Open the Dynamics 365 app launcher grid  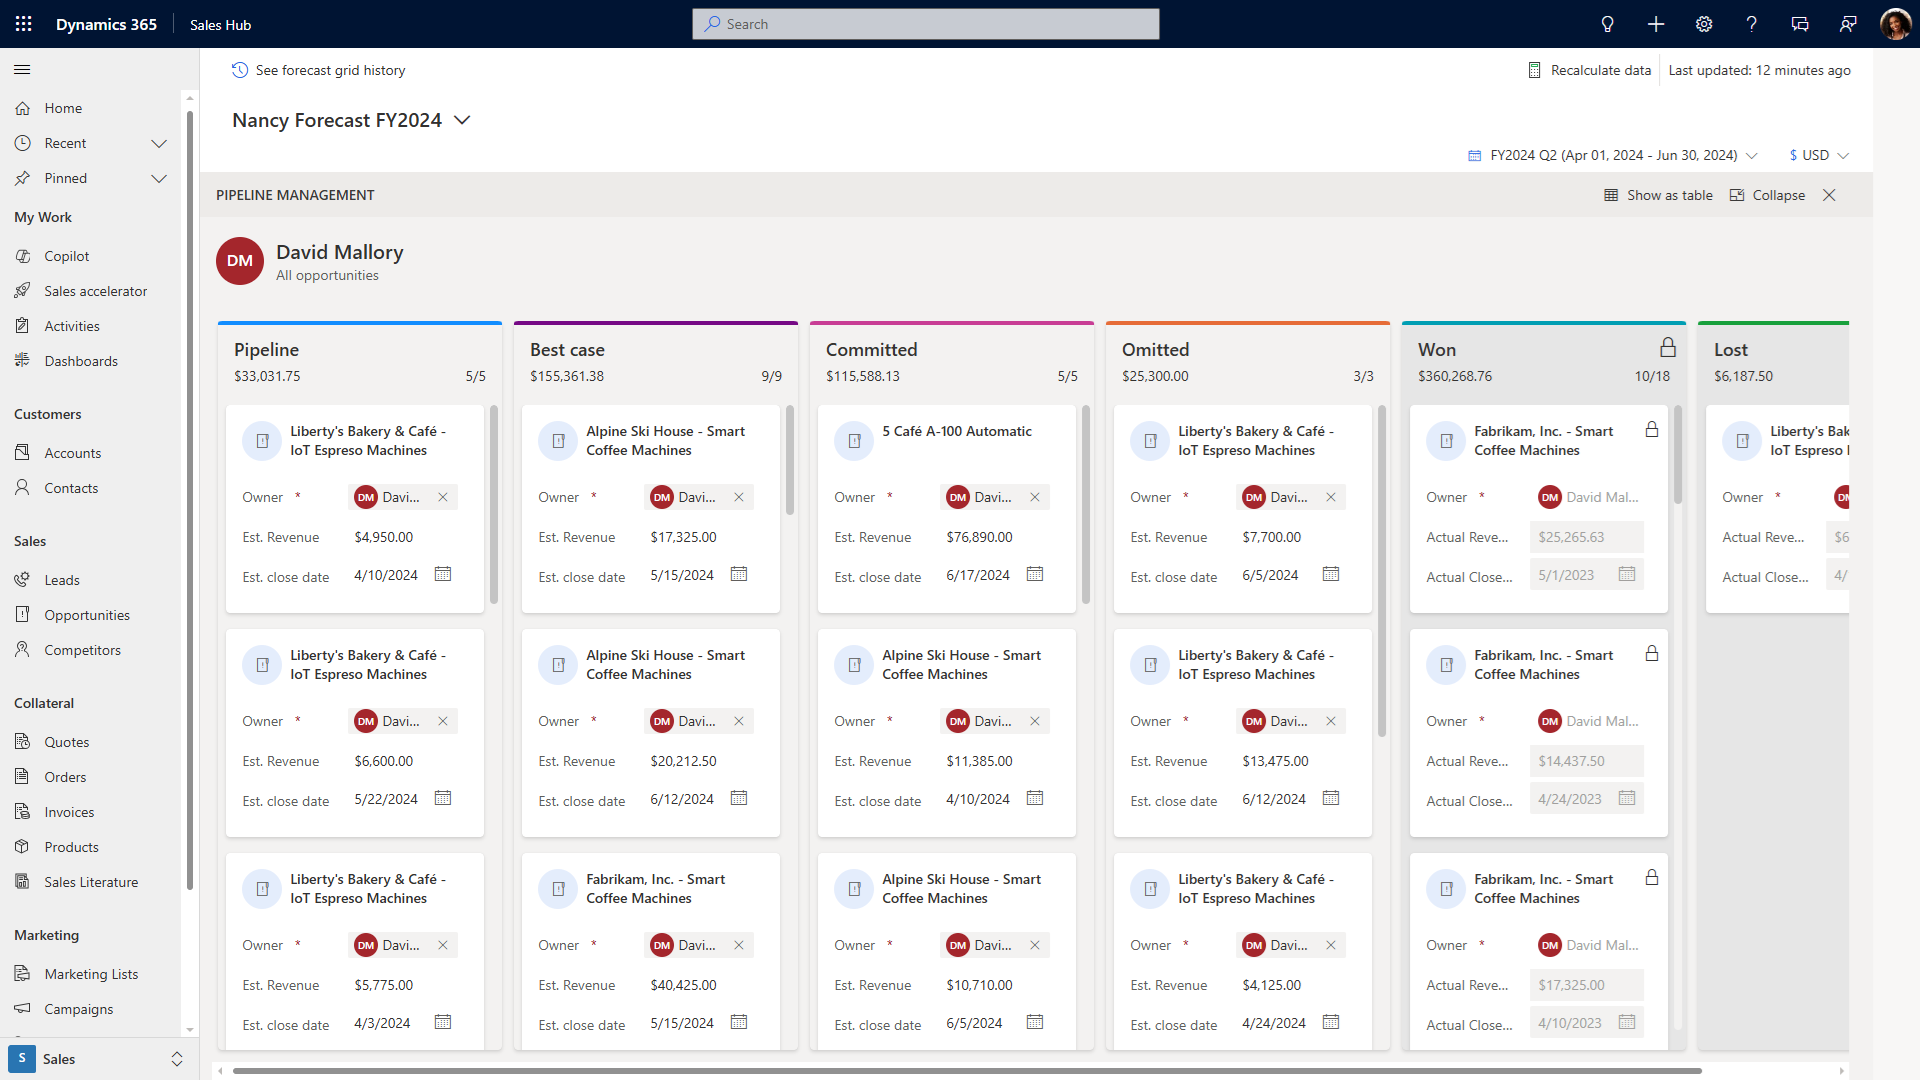[x=22, y=23]
